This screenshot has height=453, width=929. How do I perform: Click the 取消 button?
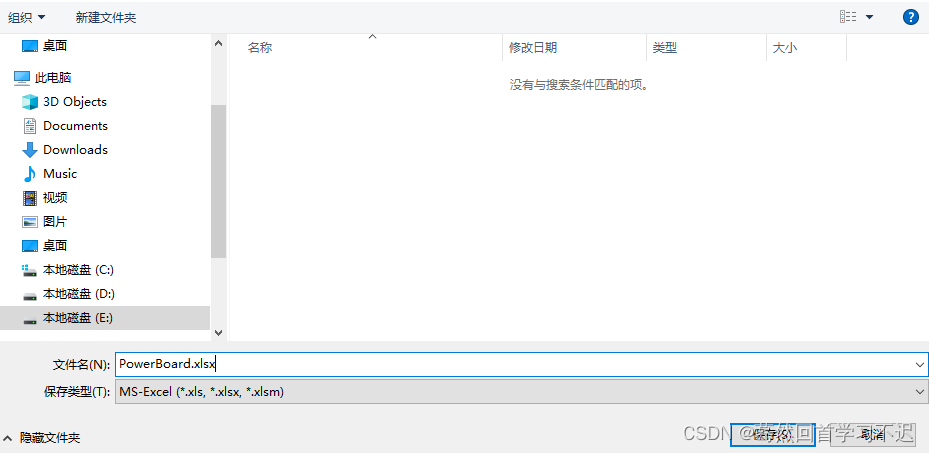pos(871,434)
